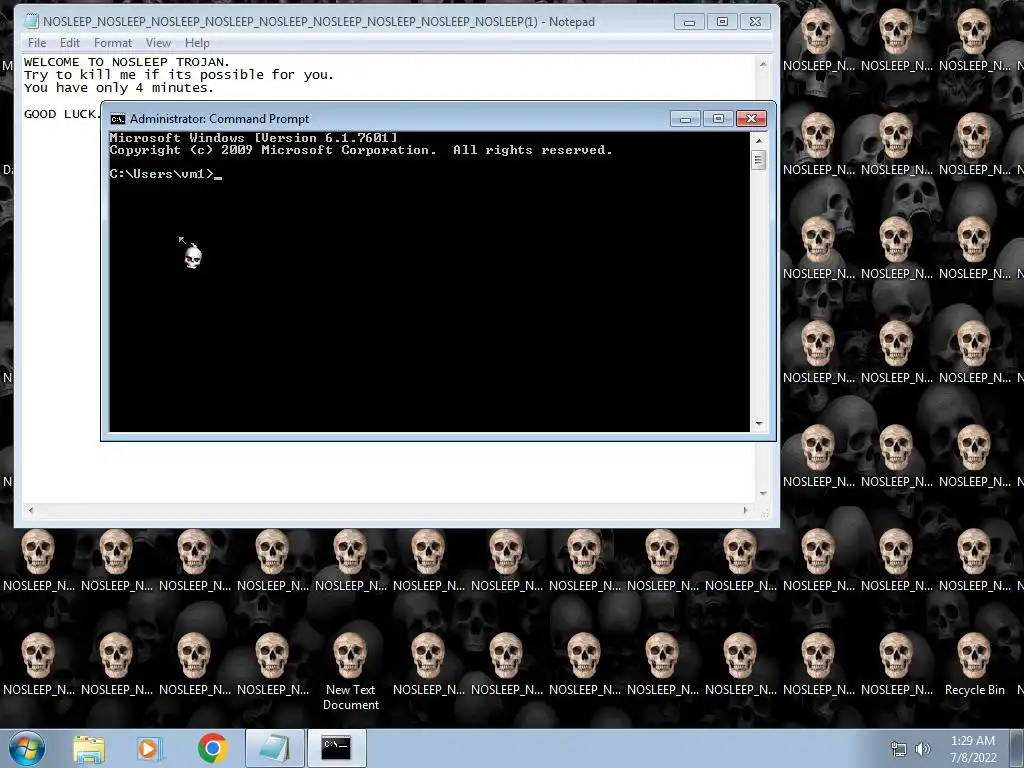Select the Command Prompt taskbar button
Viewport: 1024px width, 768px height.
pyautogui.click(x=336, y=748)
